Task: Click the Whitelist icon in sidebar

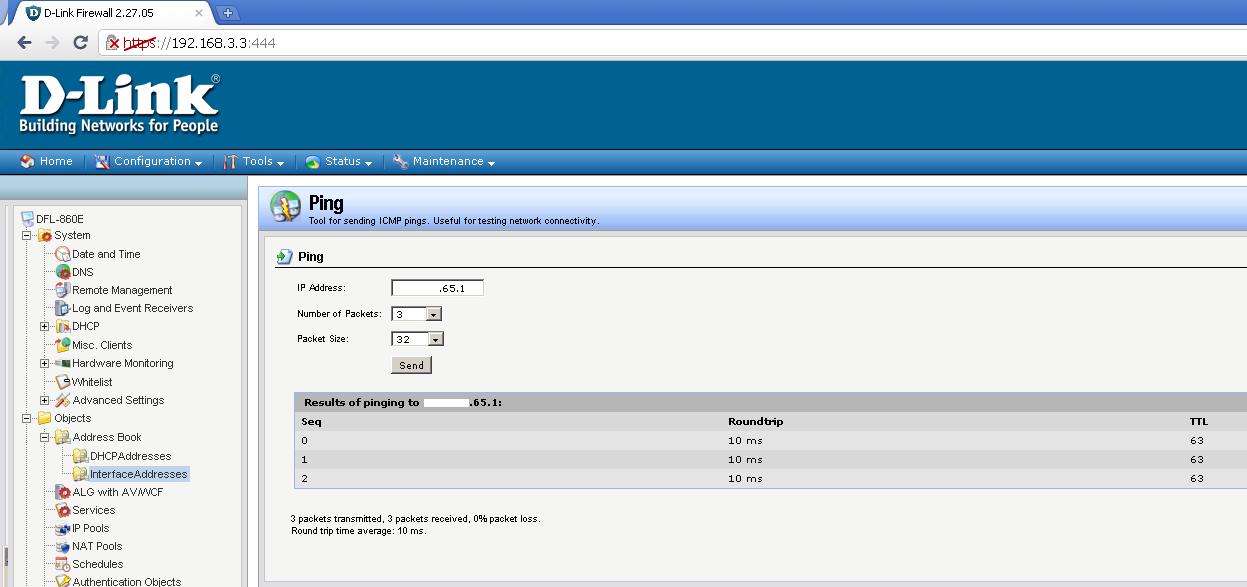Action: (x=63, y=382)
